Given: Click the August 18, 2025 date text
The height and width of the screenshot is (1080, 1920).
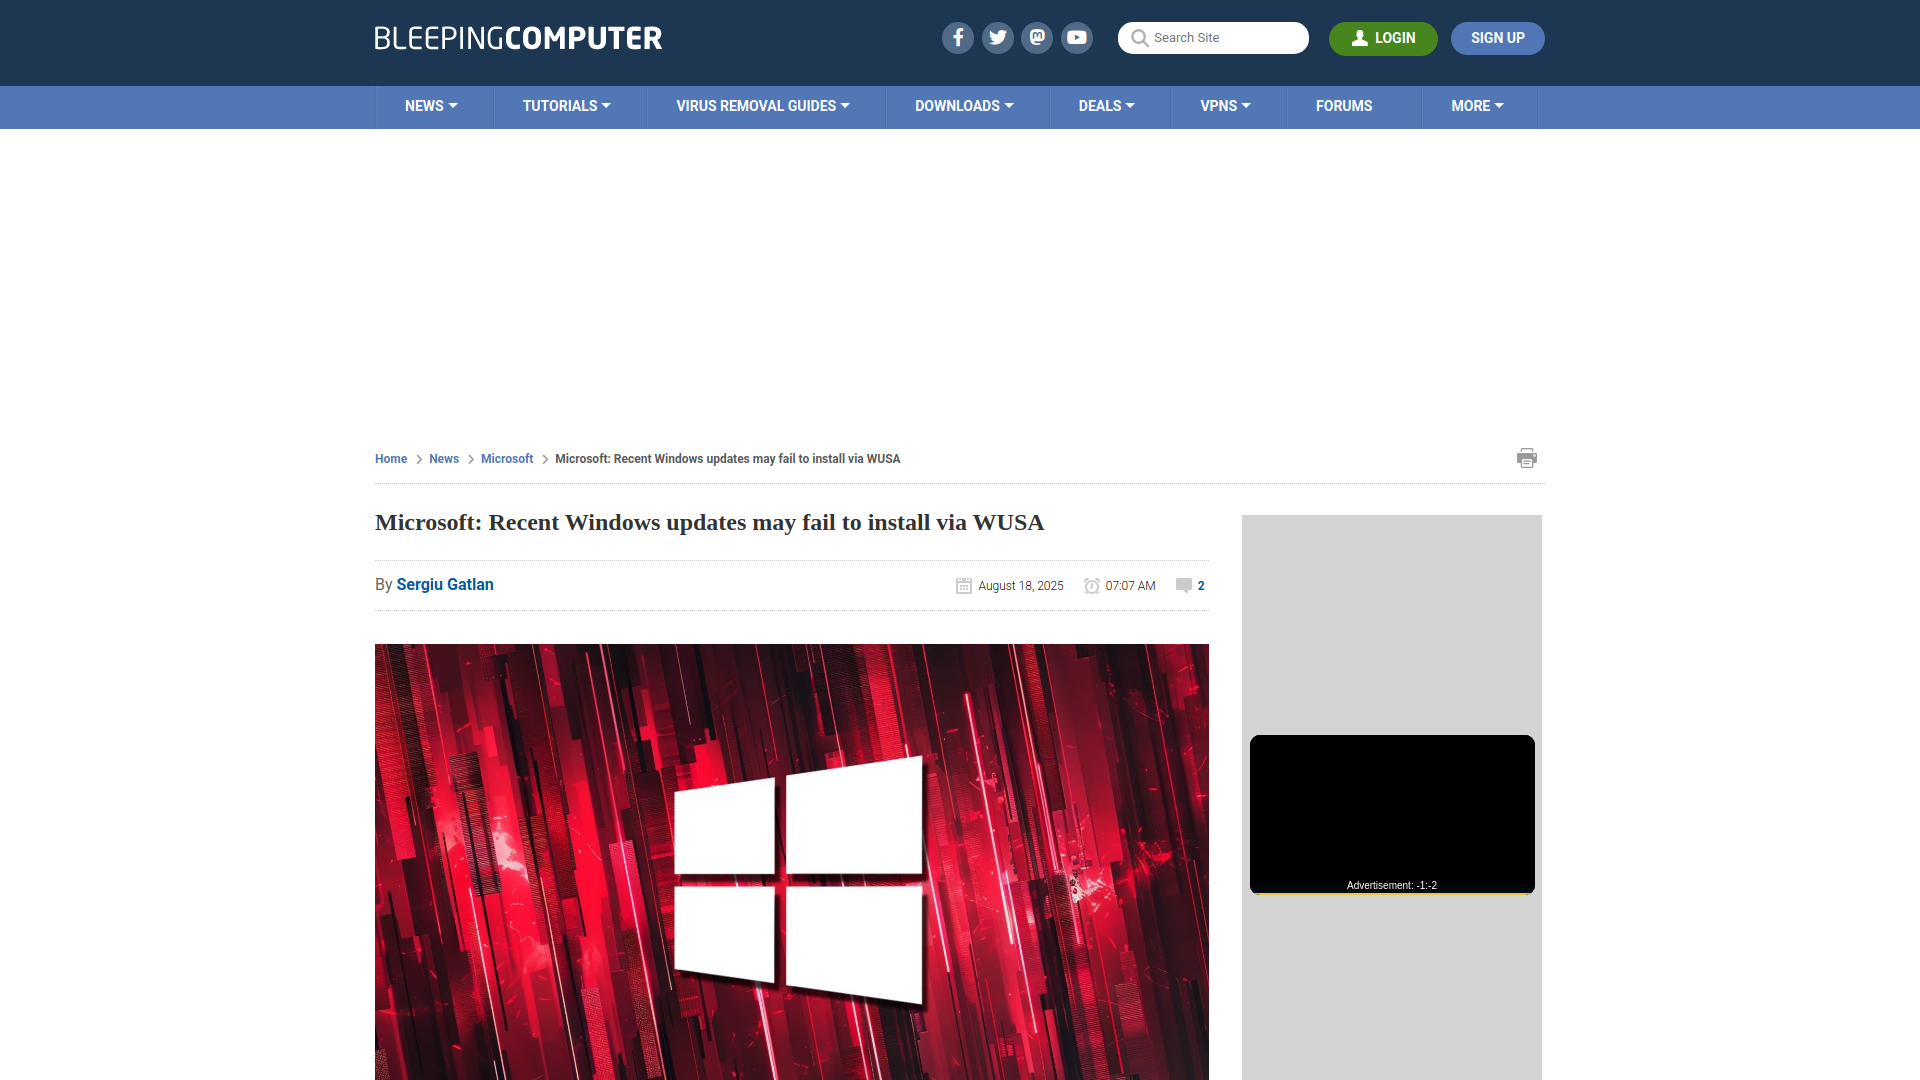Looking at the screenshot, I should [1021, 586].
